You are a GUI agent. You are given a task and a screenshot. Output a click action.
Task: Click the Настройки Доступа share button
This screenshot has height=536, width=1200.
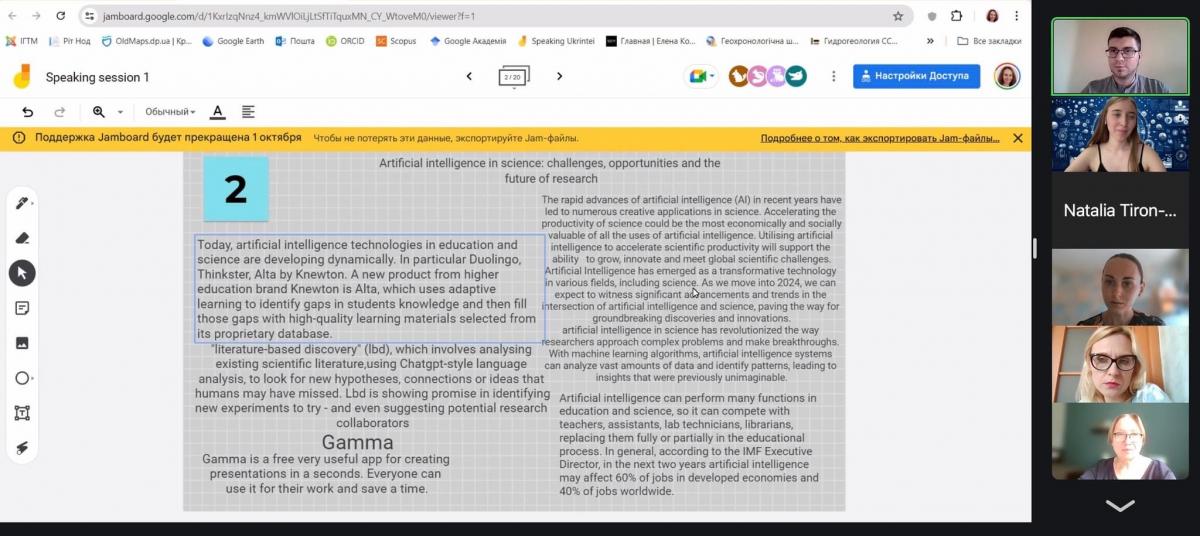click(x=916, y=76)
